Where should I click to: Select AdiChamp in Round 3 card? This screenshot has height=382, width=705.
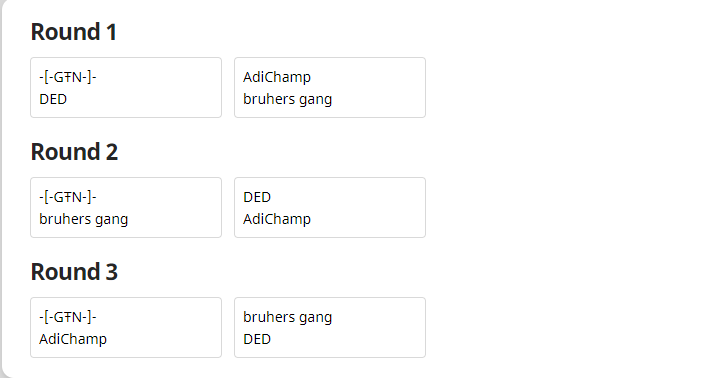(x=73, y=339)
